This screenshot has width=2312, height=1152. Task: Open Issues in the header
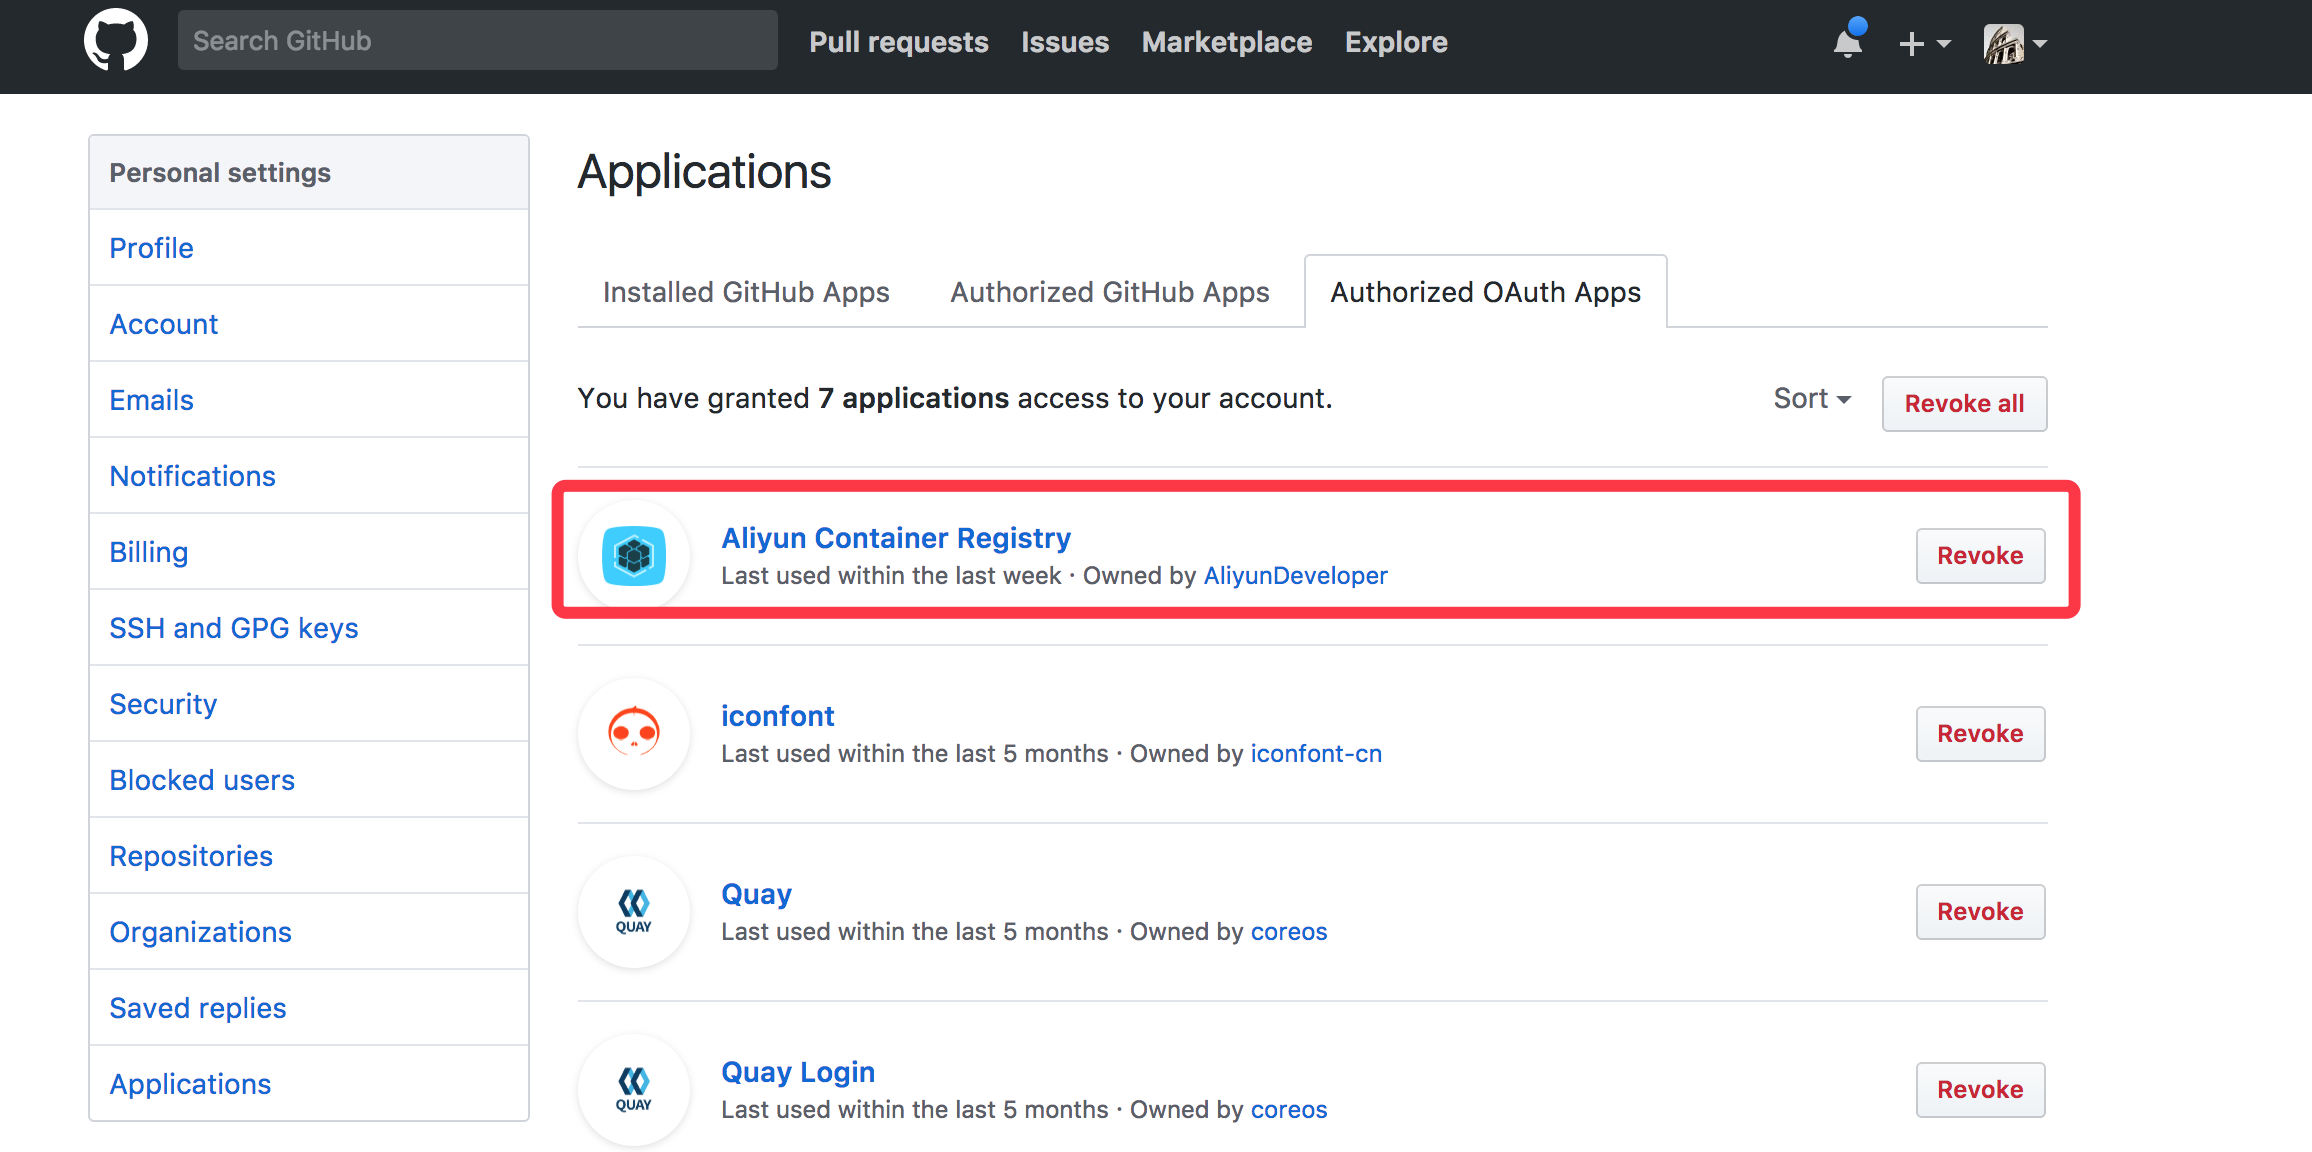coord(1065,42)
